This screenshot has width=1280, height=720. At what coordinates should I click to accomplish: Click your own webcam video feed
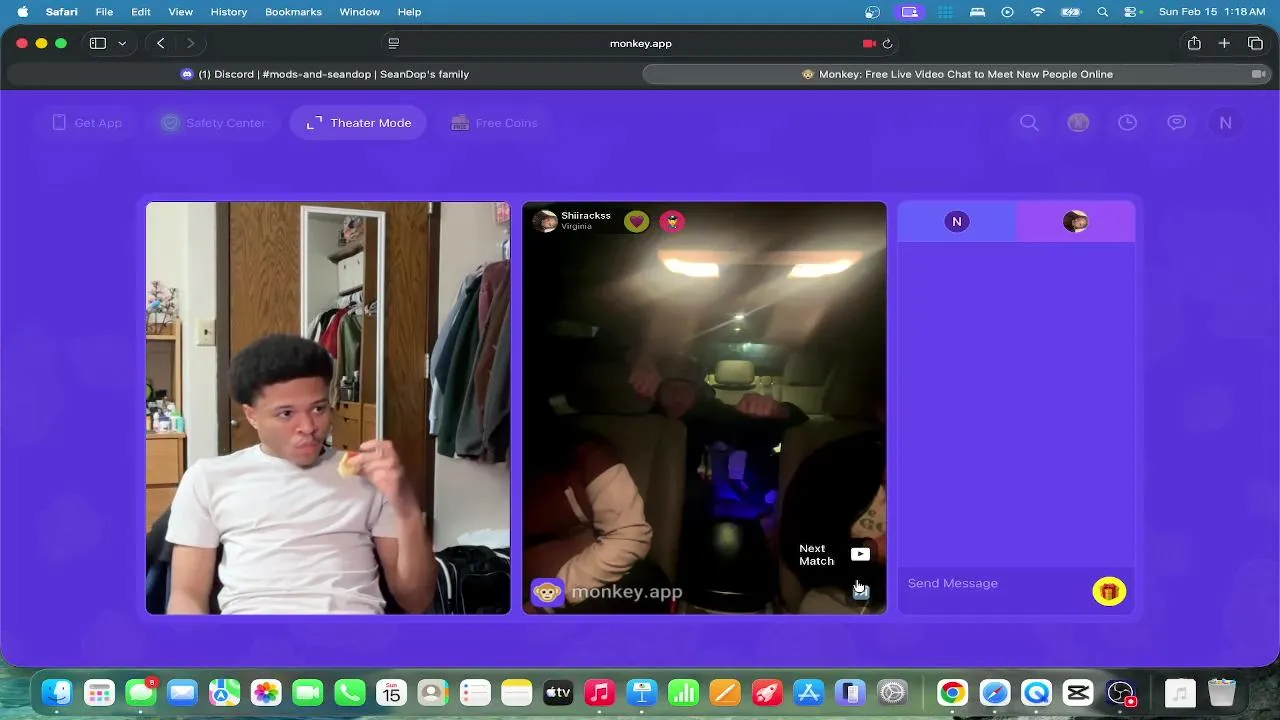click(328, 408)
